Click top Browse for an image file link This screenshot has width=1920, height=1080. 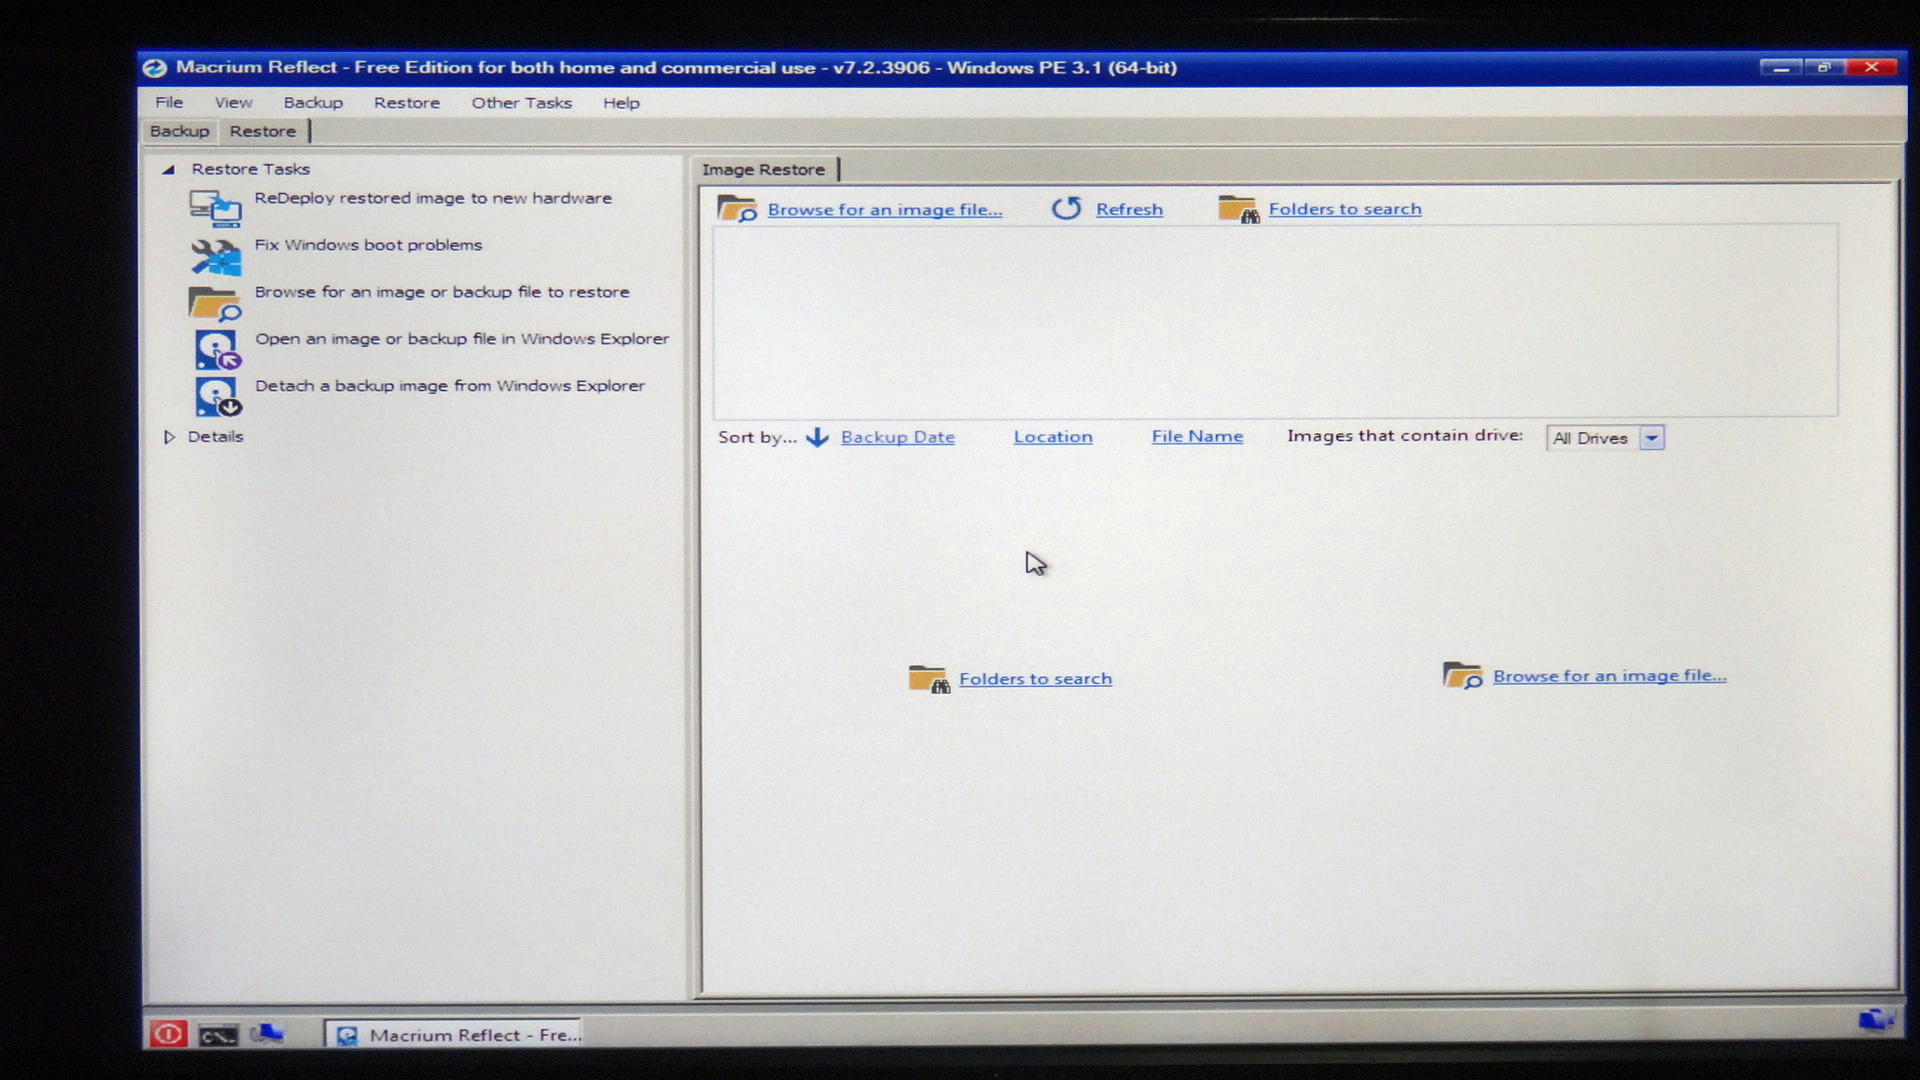885,209
